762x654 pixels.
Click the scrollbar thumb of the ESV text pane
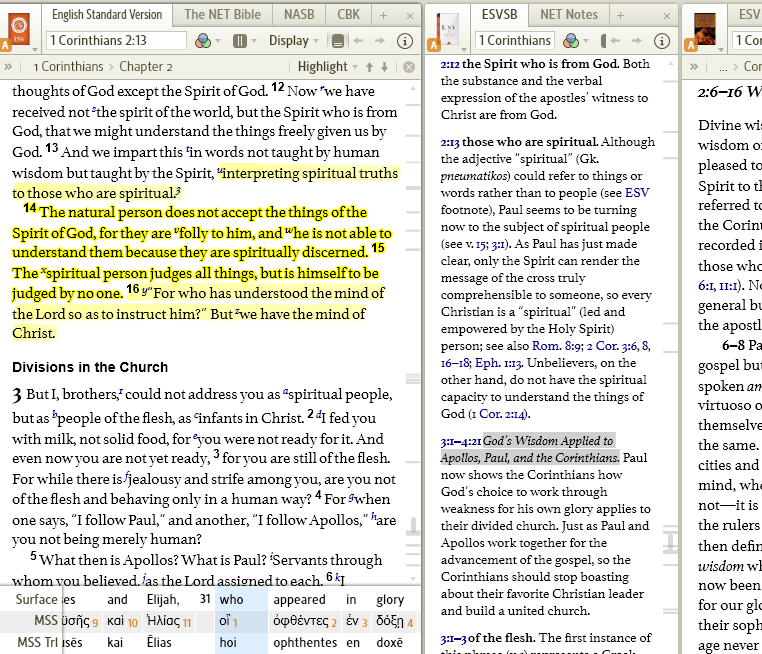pyautogui.click(x=414, y=525)
